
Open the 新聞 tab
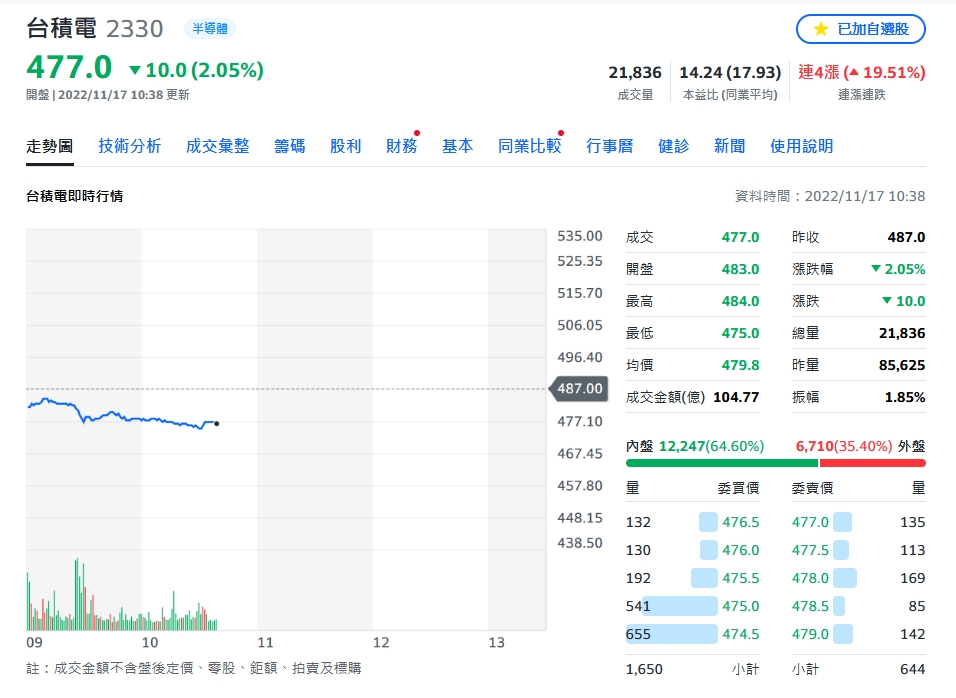pos(730,146)
